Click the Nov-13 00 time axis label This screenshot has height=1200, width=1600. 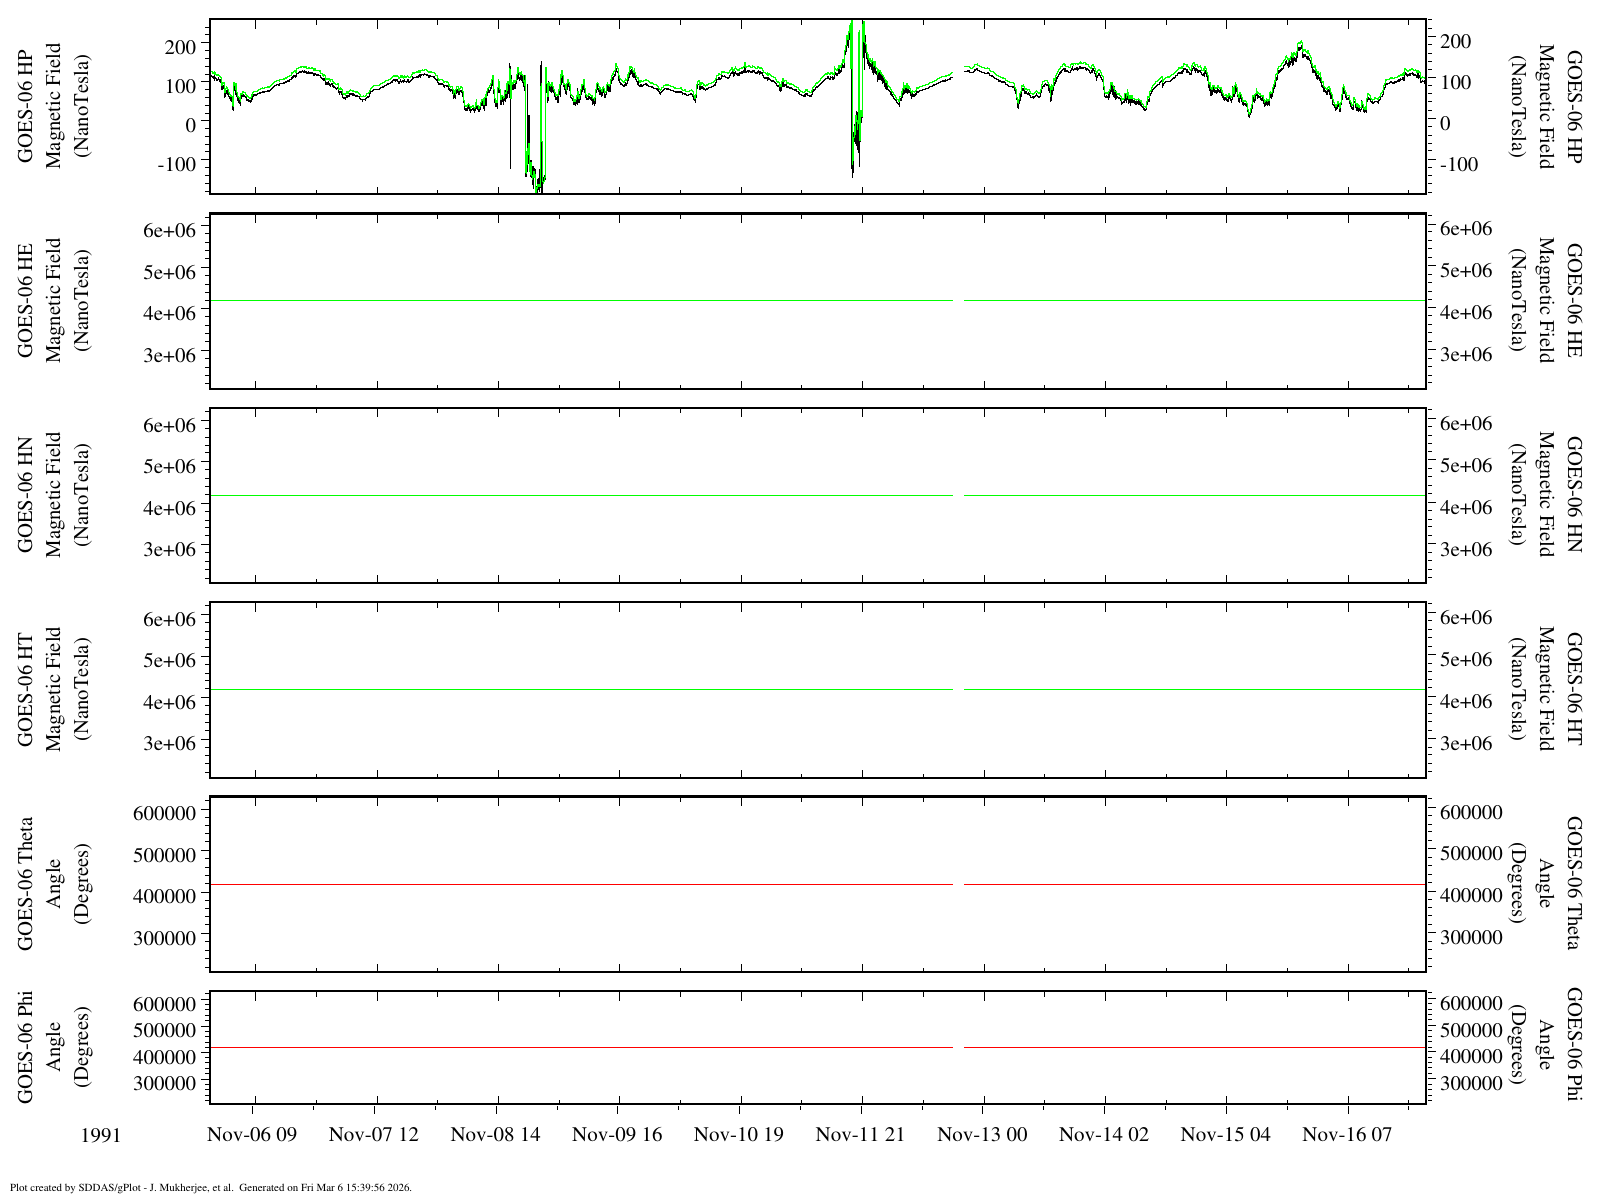tap(983, 1134)
